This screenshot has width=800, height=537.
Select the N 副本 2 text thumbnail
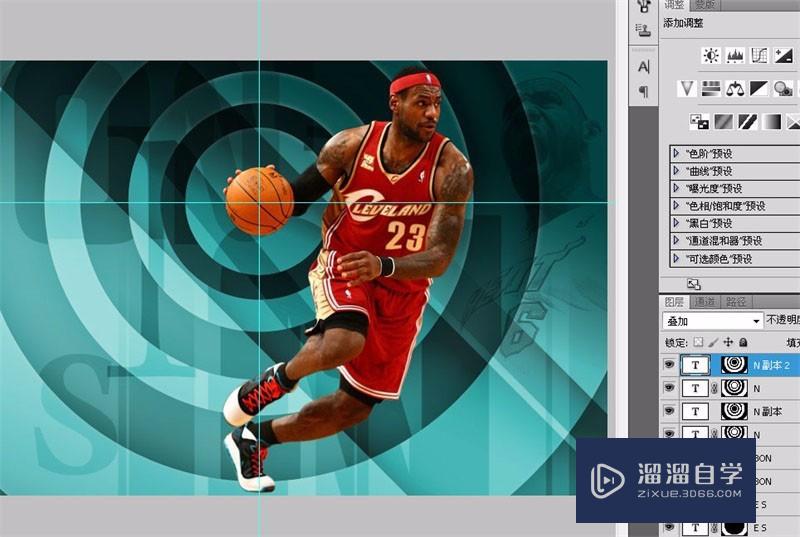pyautogui.click(x=695, y=365)
